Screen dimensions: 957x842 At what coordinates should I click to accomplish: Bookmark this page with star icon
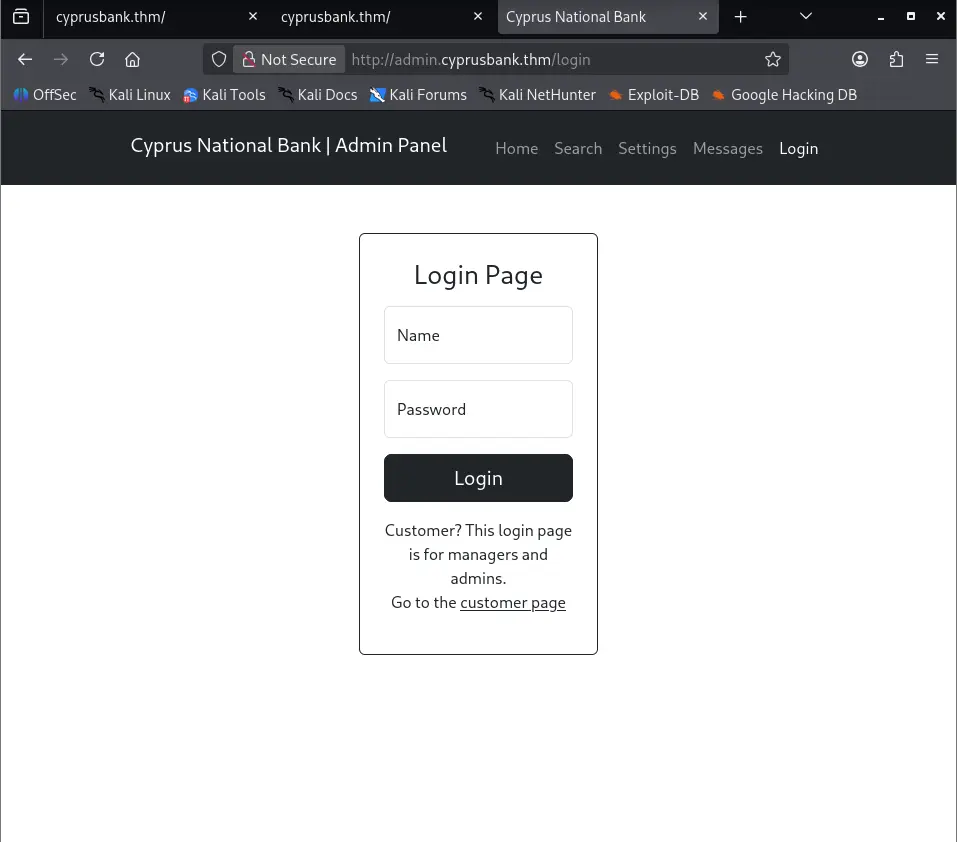pyautogui.click(x=772, y=60)
